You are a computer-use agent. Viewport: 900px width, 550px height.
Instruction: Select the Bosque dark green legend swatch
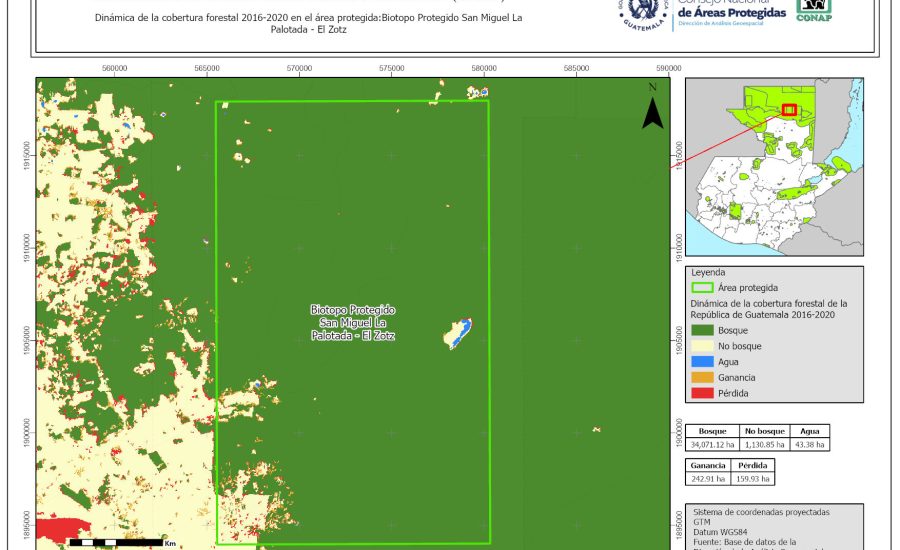pyautogui.click(x=703, y=330)
